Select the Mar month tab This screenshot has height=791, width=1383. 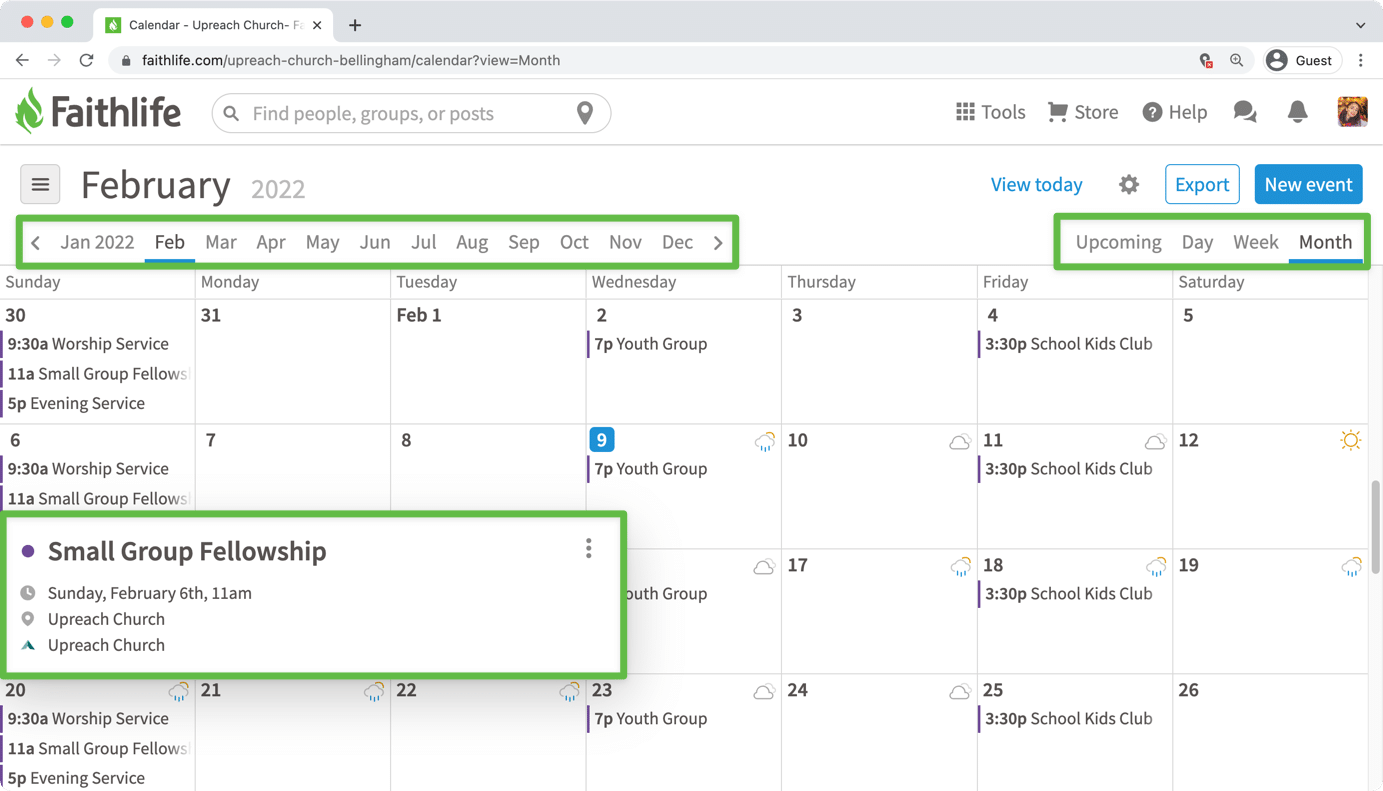click(x=221, y=242)
